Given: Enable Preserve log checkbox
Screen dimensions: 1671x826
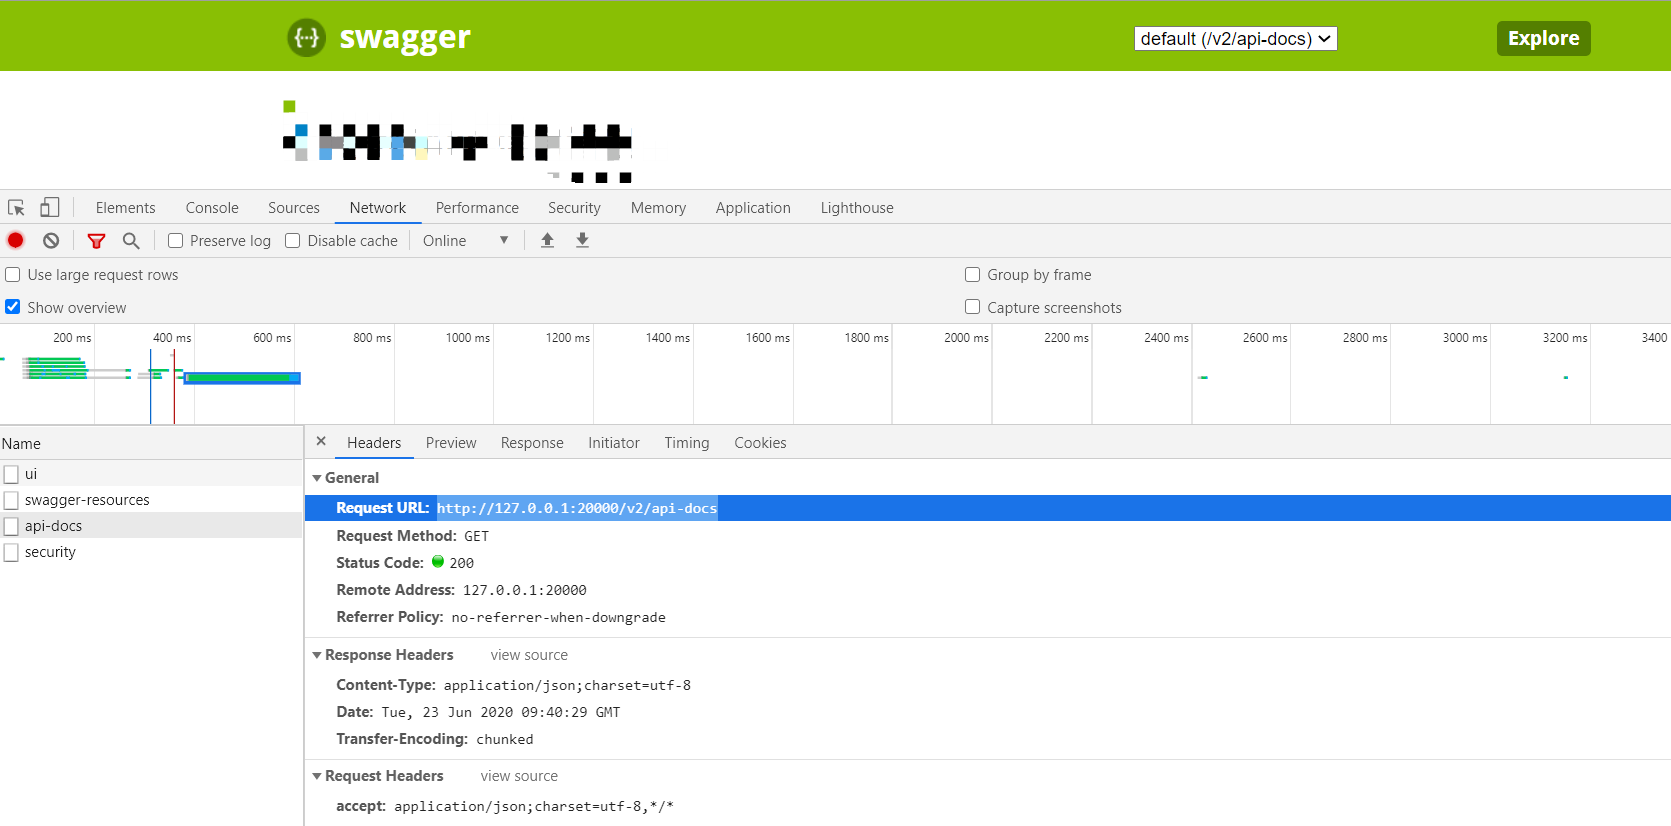Looking at the screenshot, I should coord(175,241).
